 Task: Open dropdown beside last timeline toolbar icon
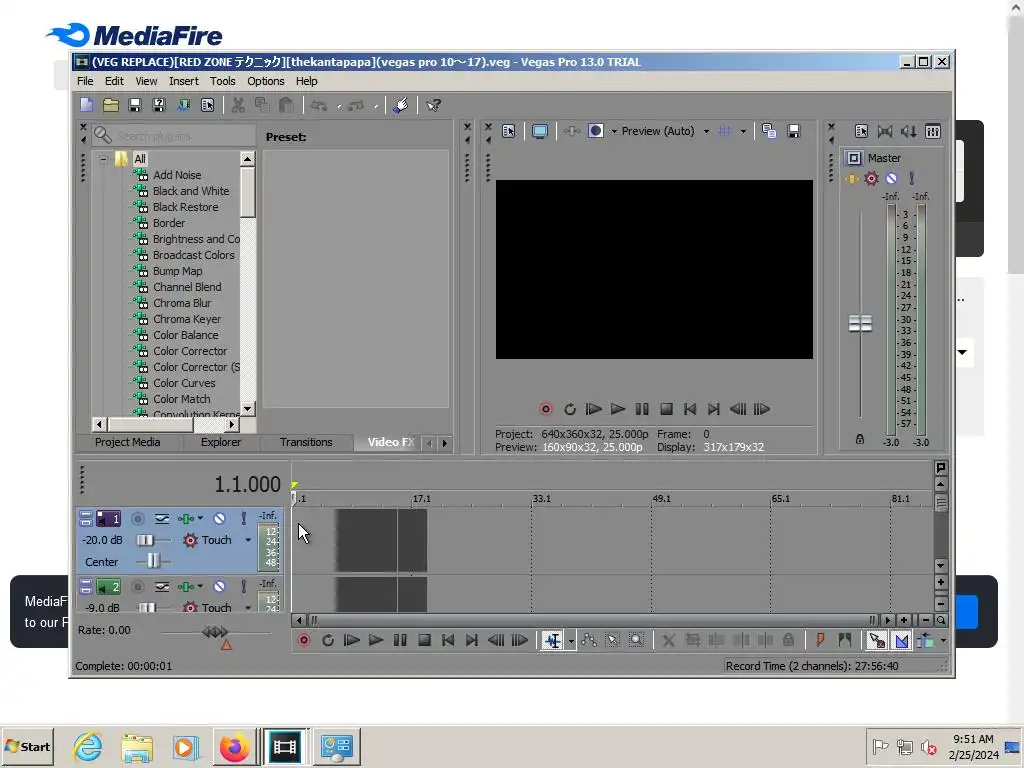click(x=943, y=641)
